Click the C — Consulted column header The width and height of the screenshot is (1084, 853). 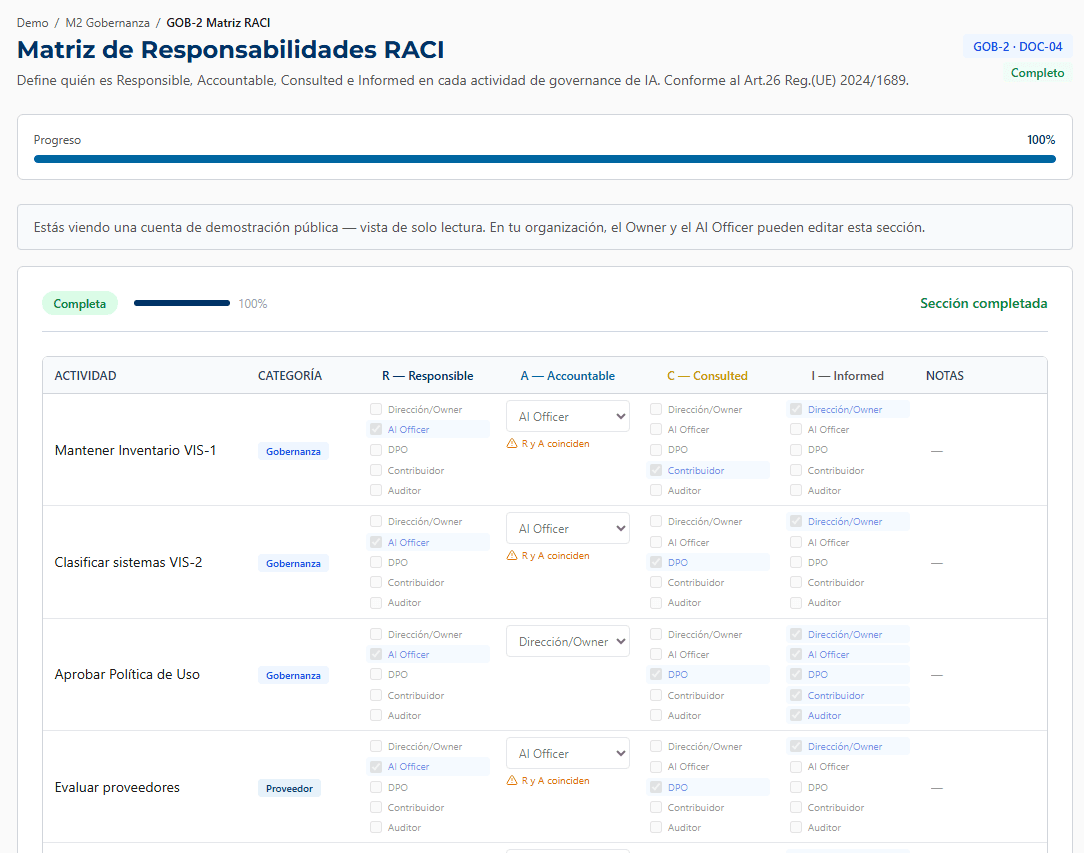(x=707, y=376)
